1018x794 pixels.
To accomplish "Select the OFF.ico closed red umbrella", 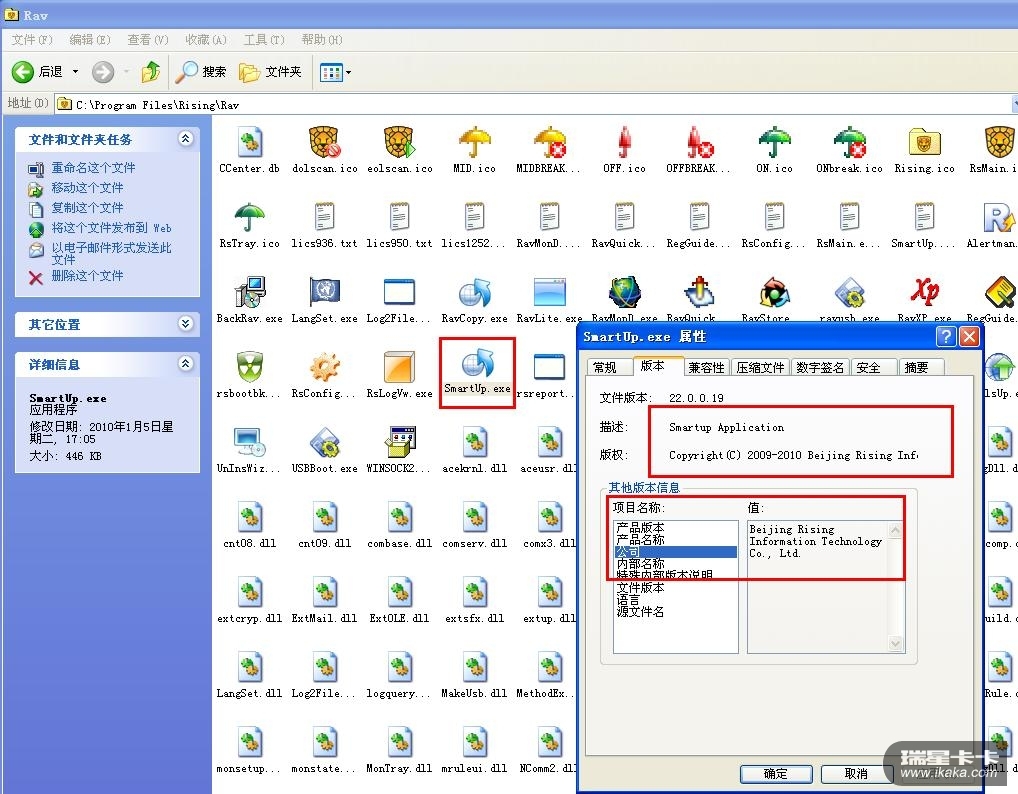I will coord(625,142).
